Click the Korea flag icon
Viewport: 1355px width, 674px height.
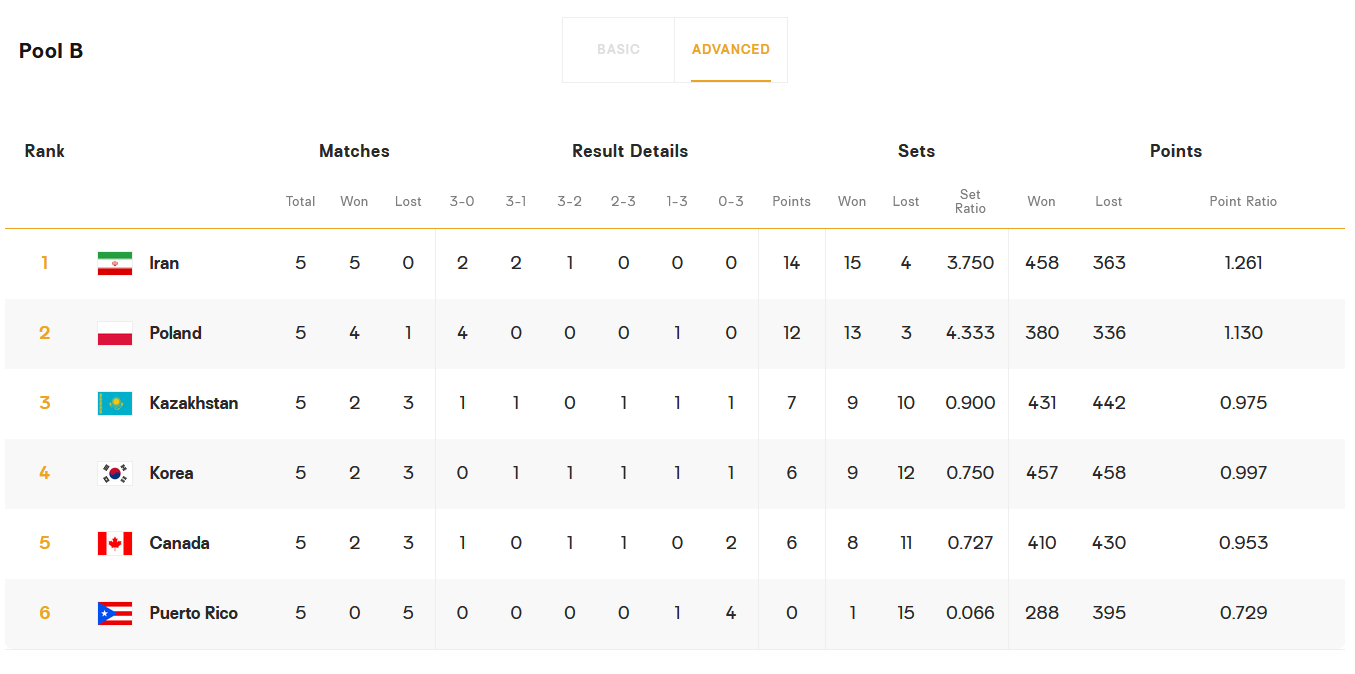click(115, 473)
